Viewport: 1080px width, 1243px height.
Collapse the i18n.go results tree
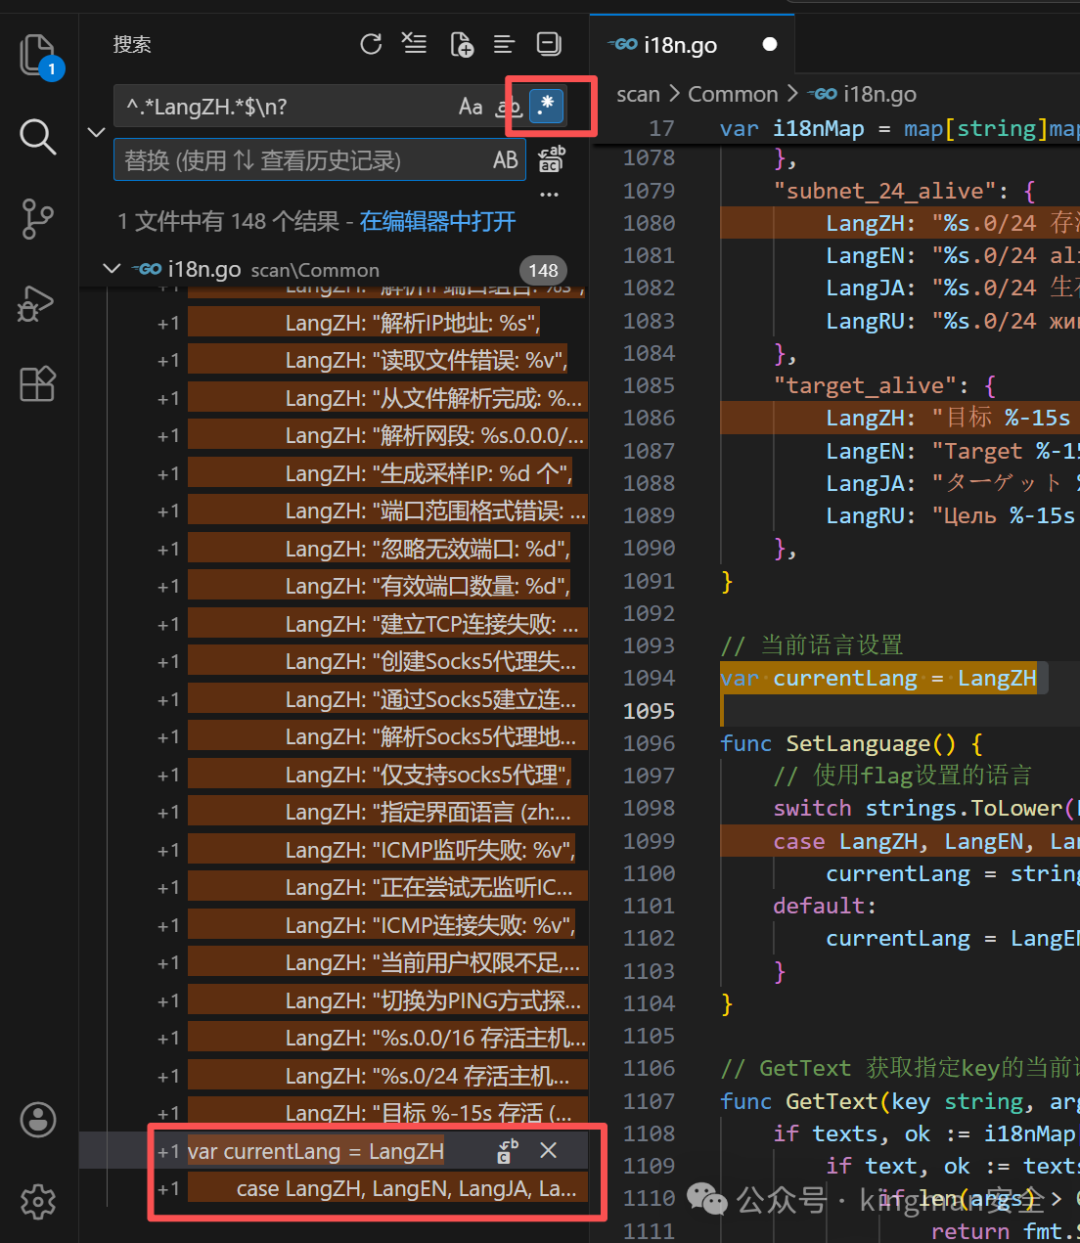[112, 269]
